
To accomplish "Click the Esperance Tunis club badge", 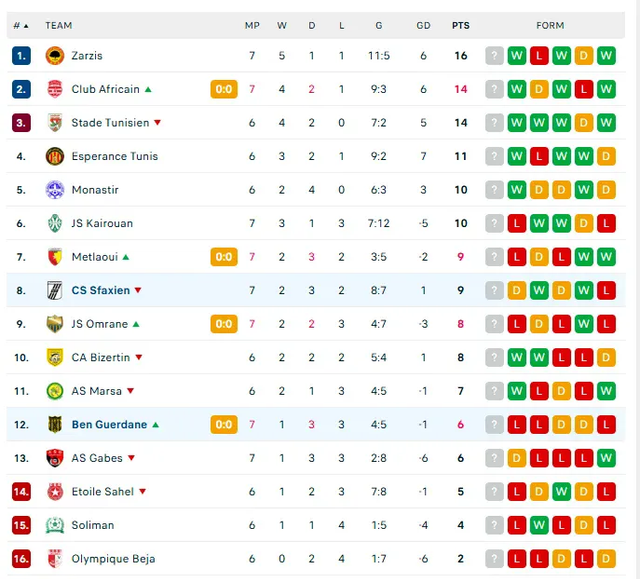I will click(55, 156).
